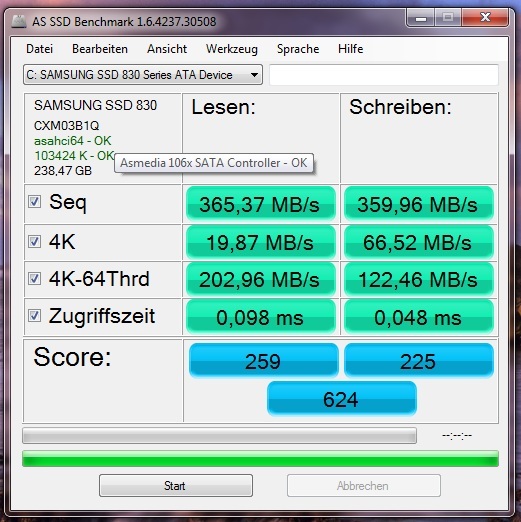This screenshot has width=521, height=522.
Task: Minimize the AS SSD Benchmark window
Action: (x=420, y=17)
